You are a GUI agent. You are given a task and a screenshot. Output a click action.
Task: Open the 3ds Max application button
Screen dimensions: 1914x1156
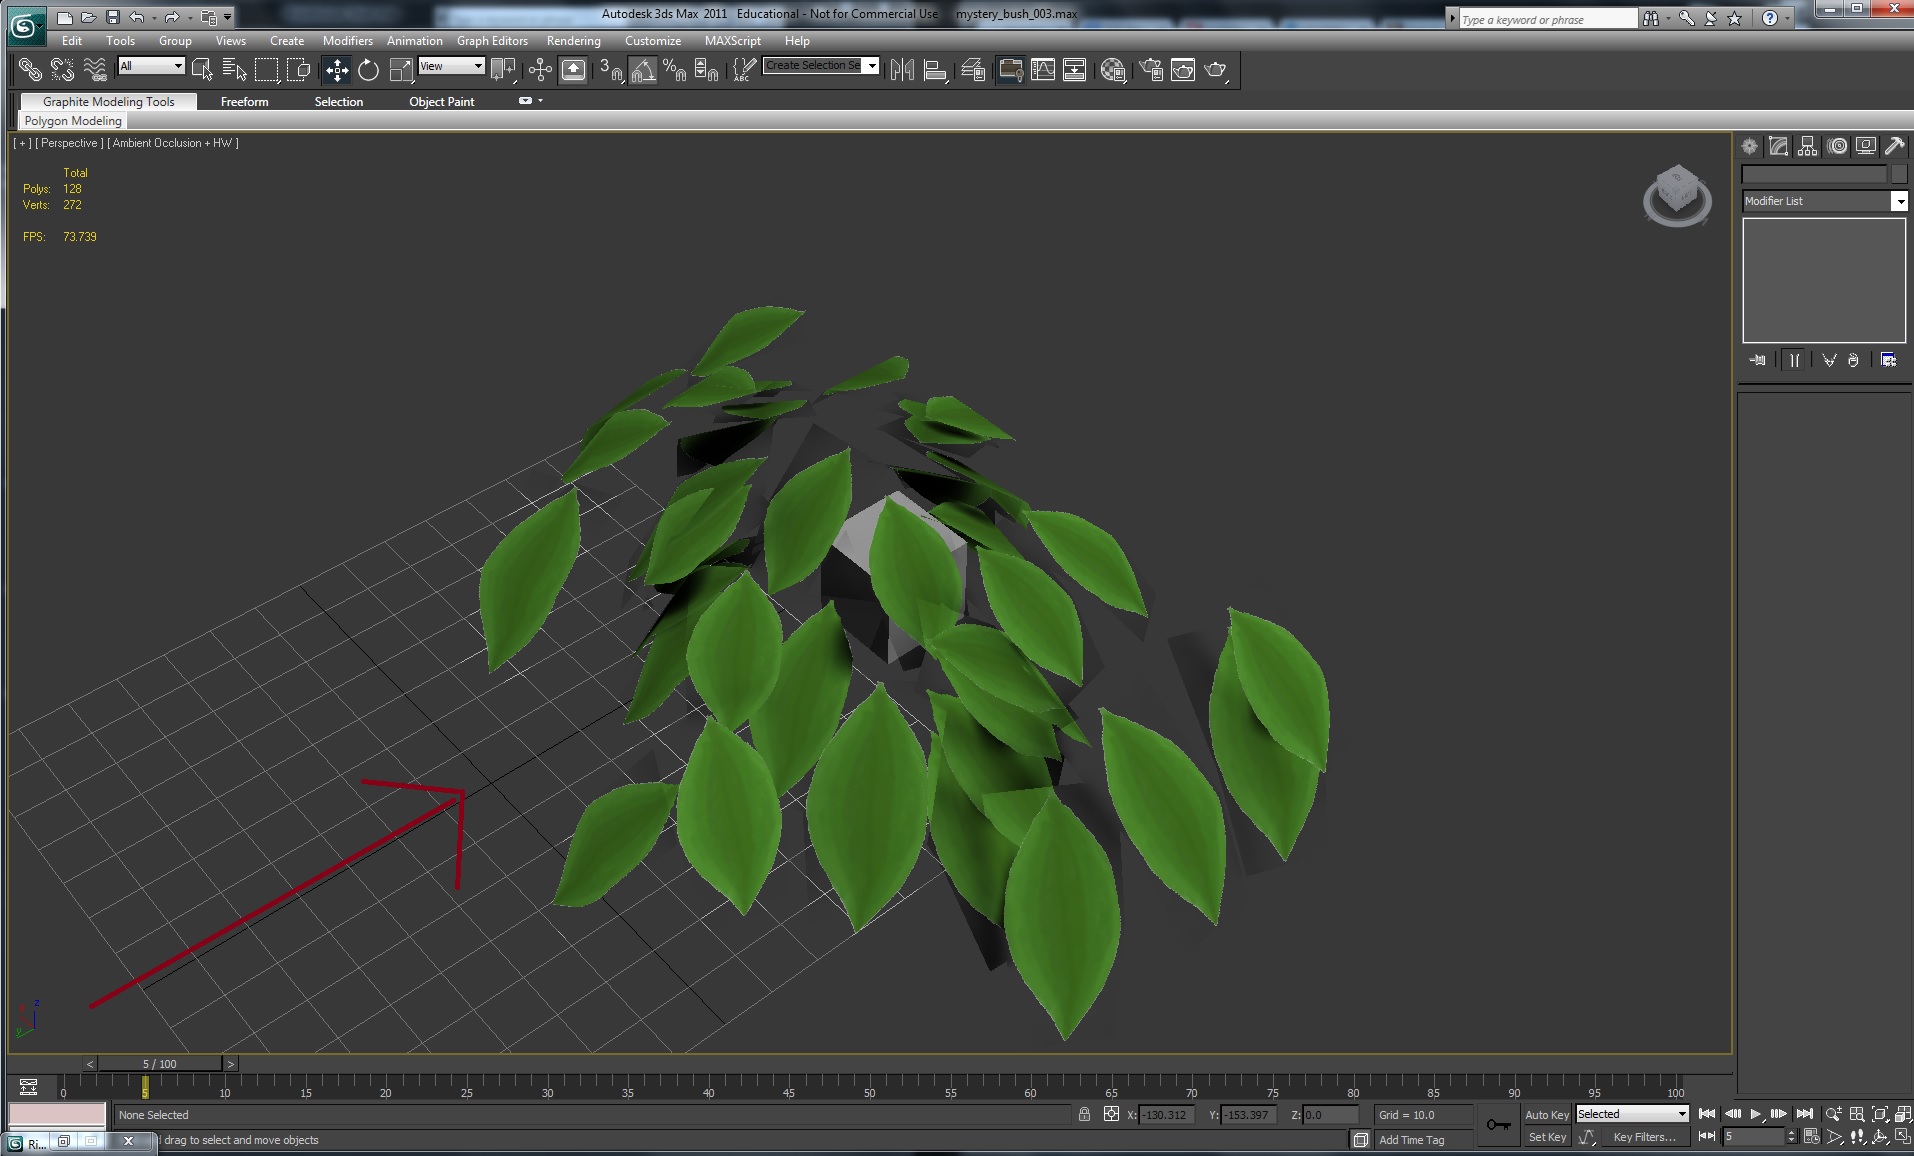[25, 24]
